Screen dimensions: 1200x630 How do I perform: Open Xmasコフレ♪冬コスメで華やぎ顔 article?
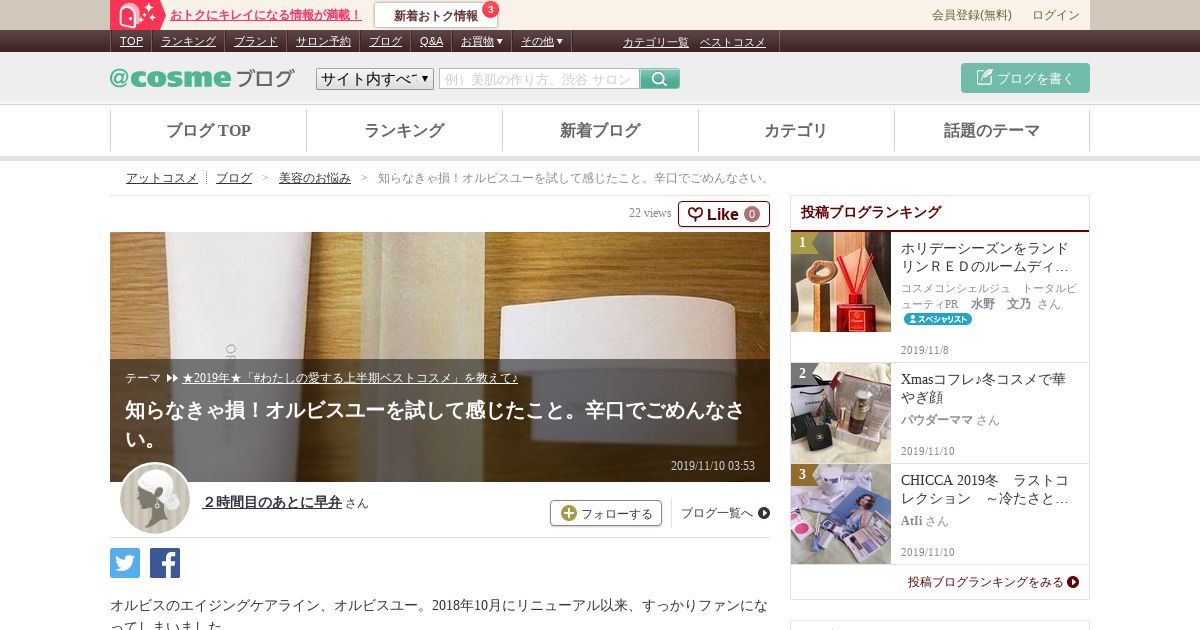[x=985, y=388]
